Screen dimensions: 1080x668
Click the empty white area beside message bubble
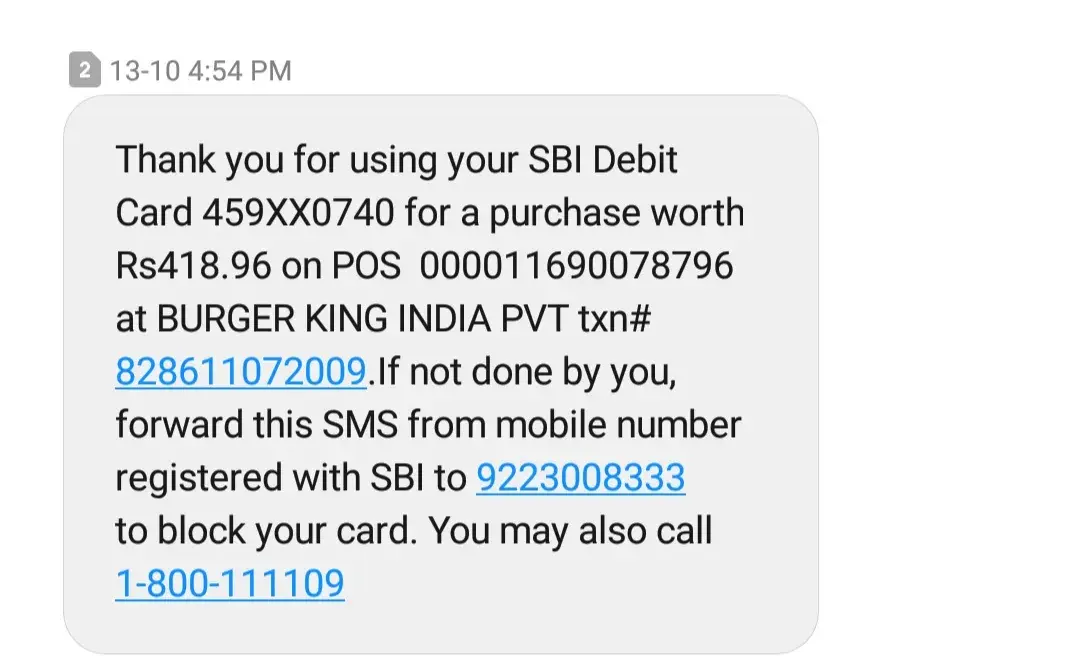coord(944,372)
